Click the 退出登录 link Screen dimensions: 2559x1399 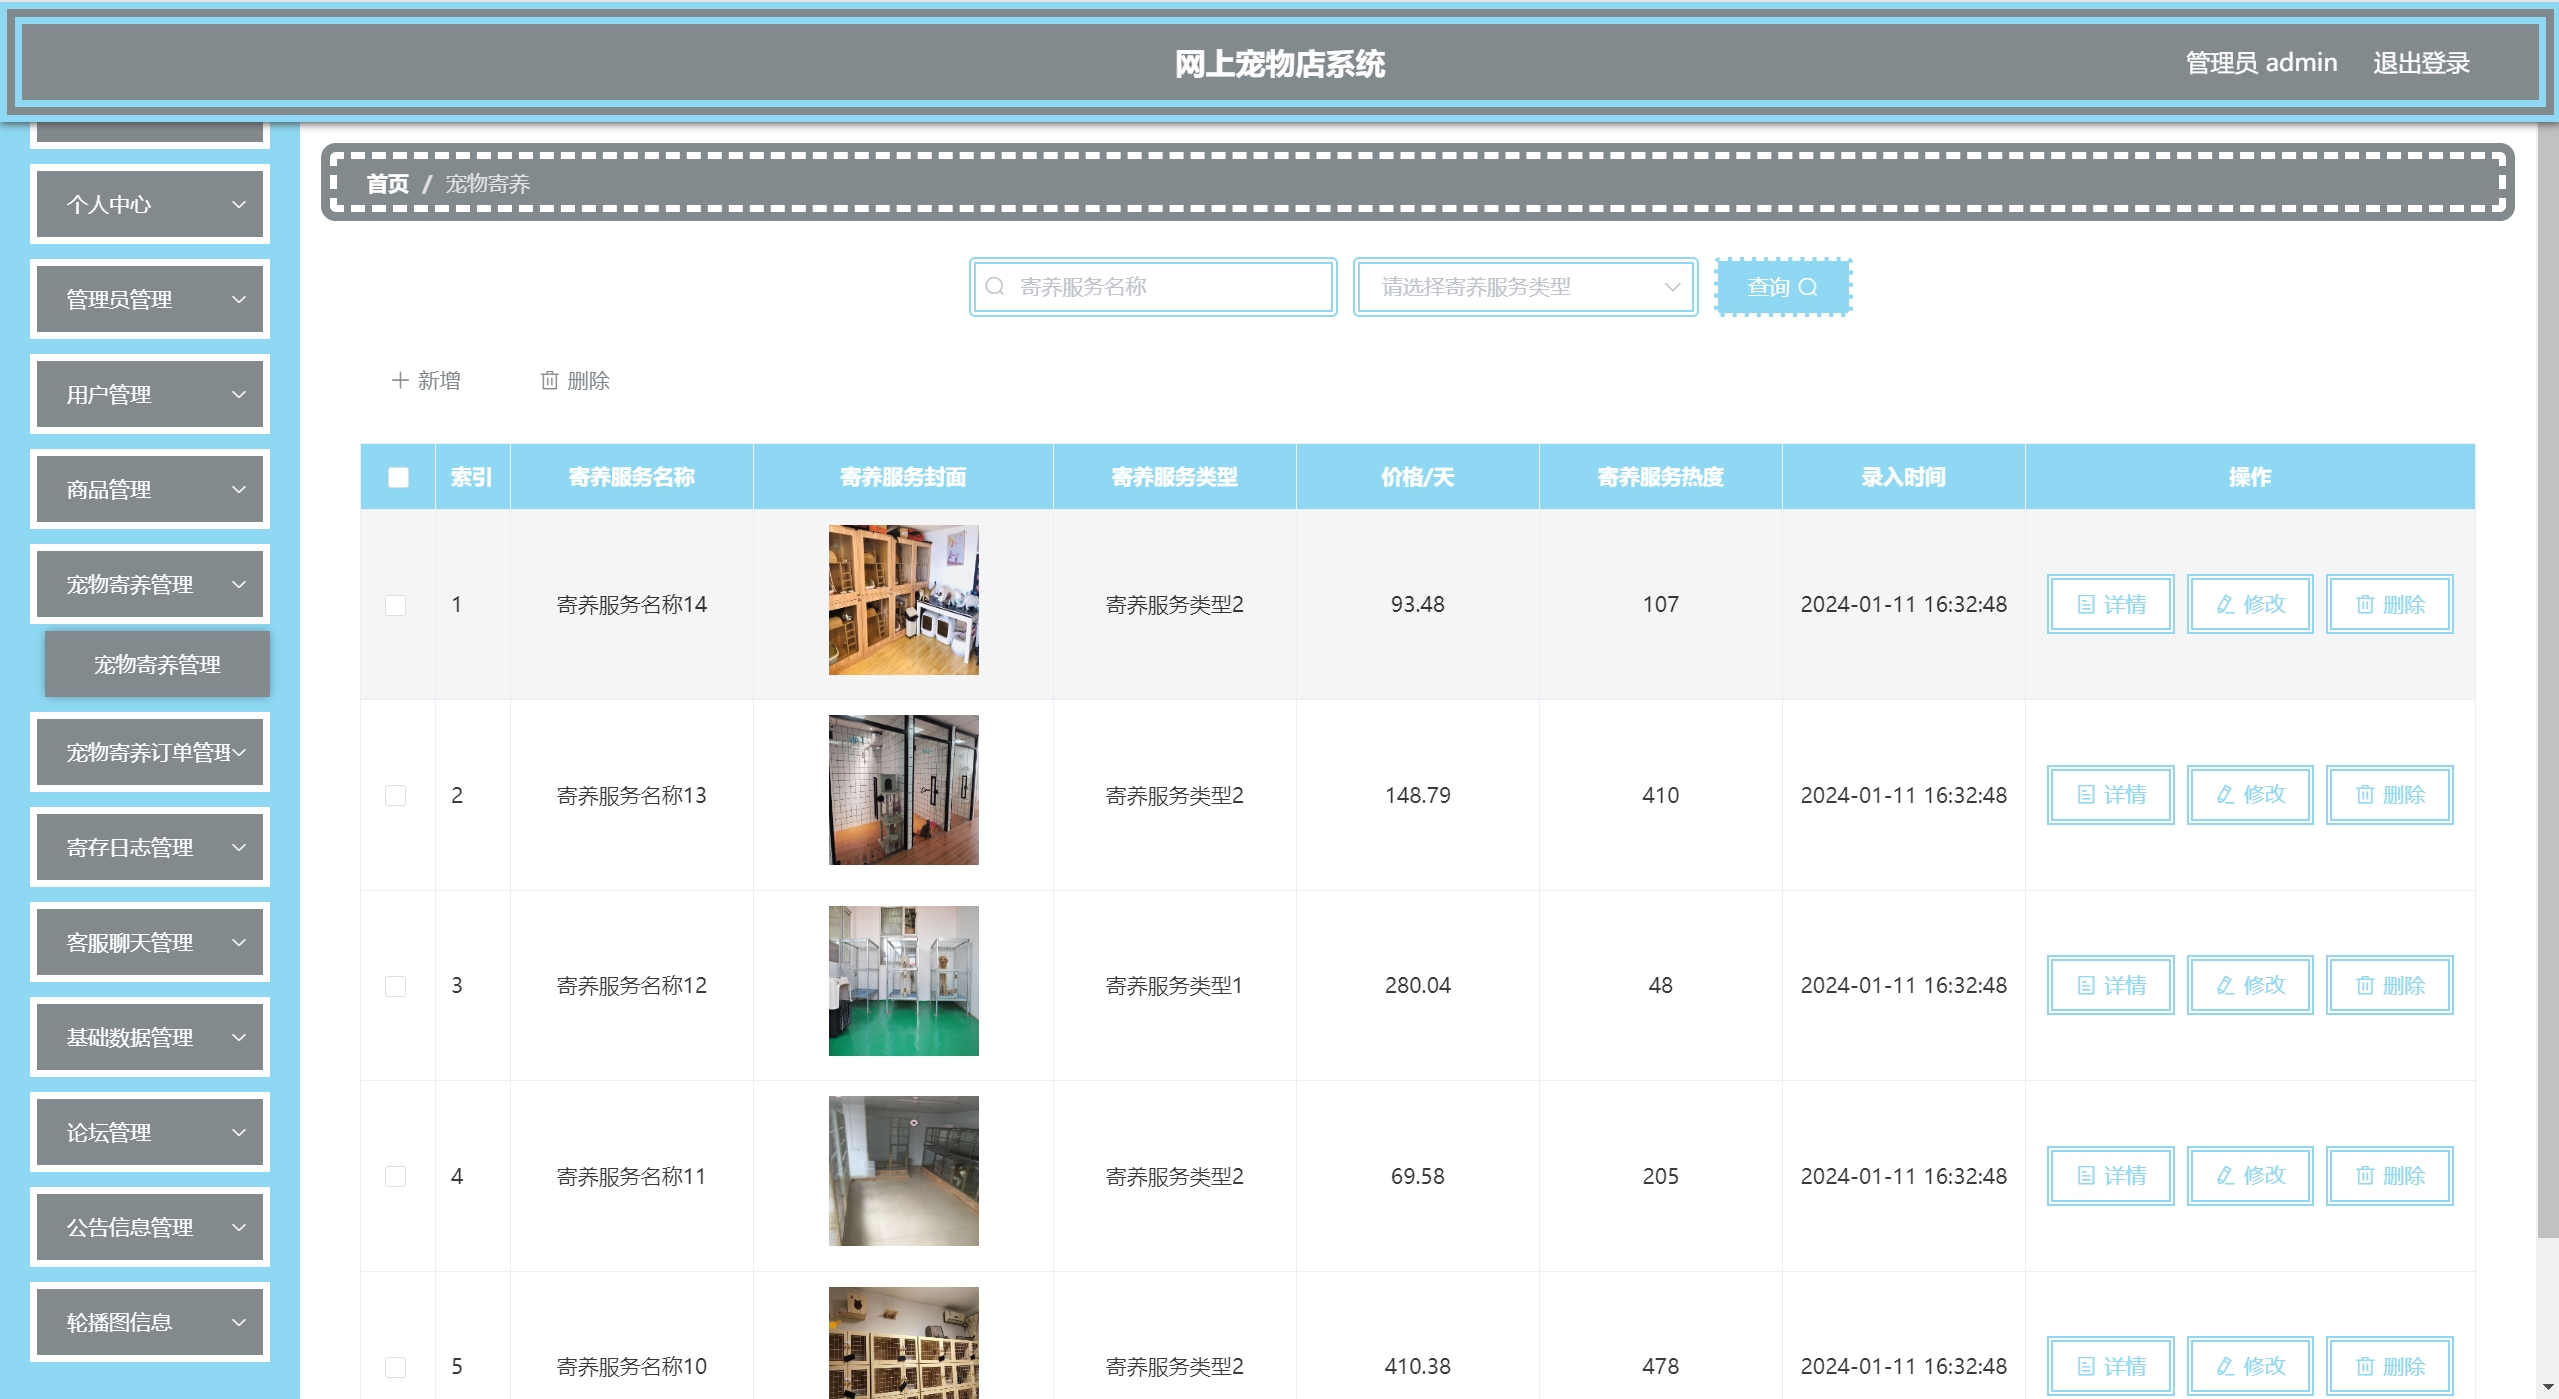coord(2421,63)
